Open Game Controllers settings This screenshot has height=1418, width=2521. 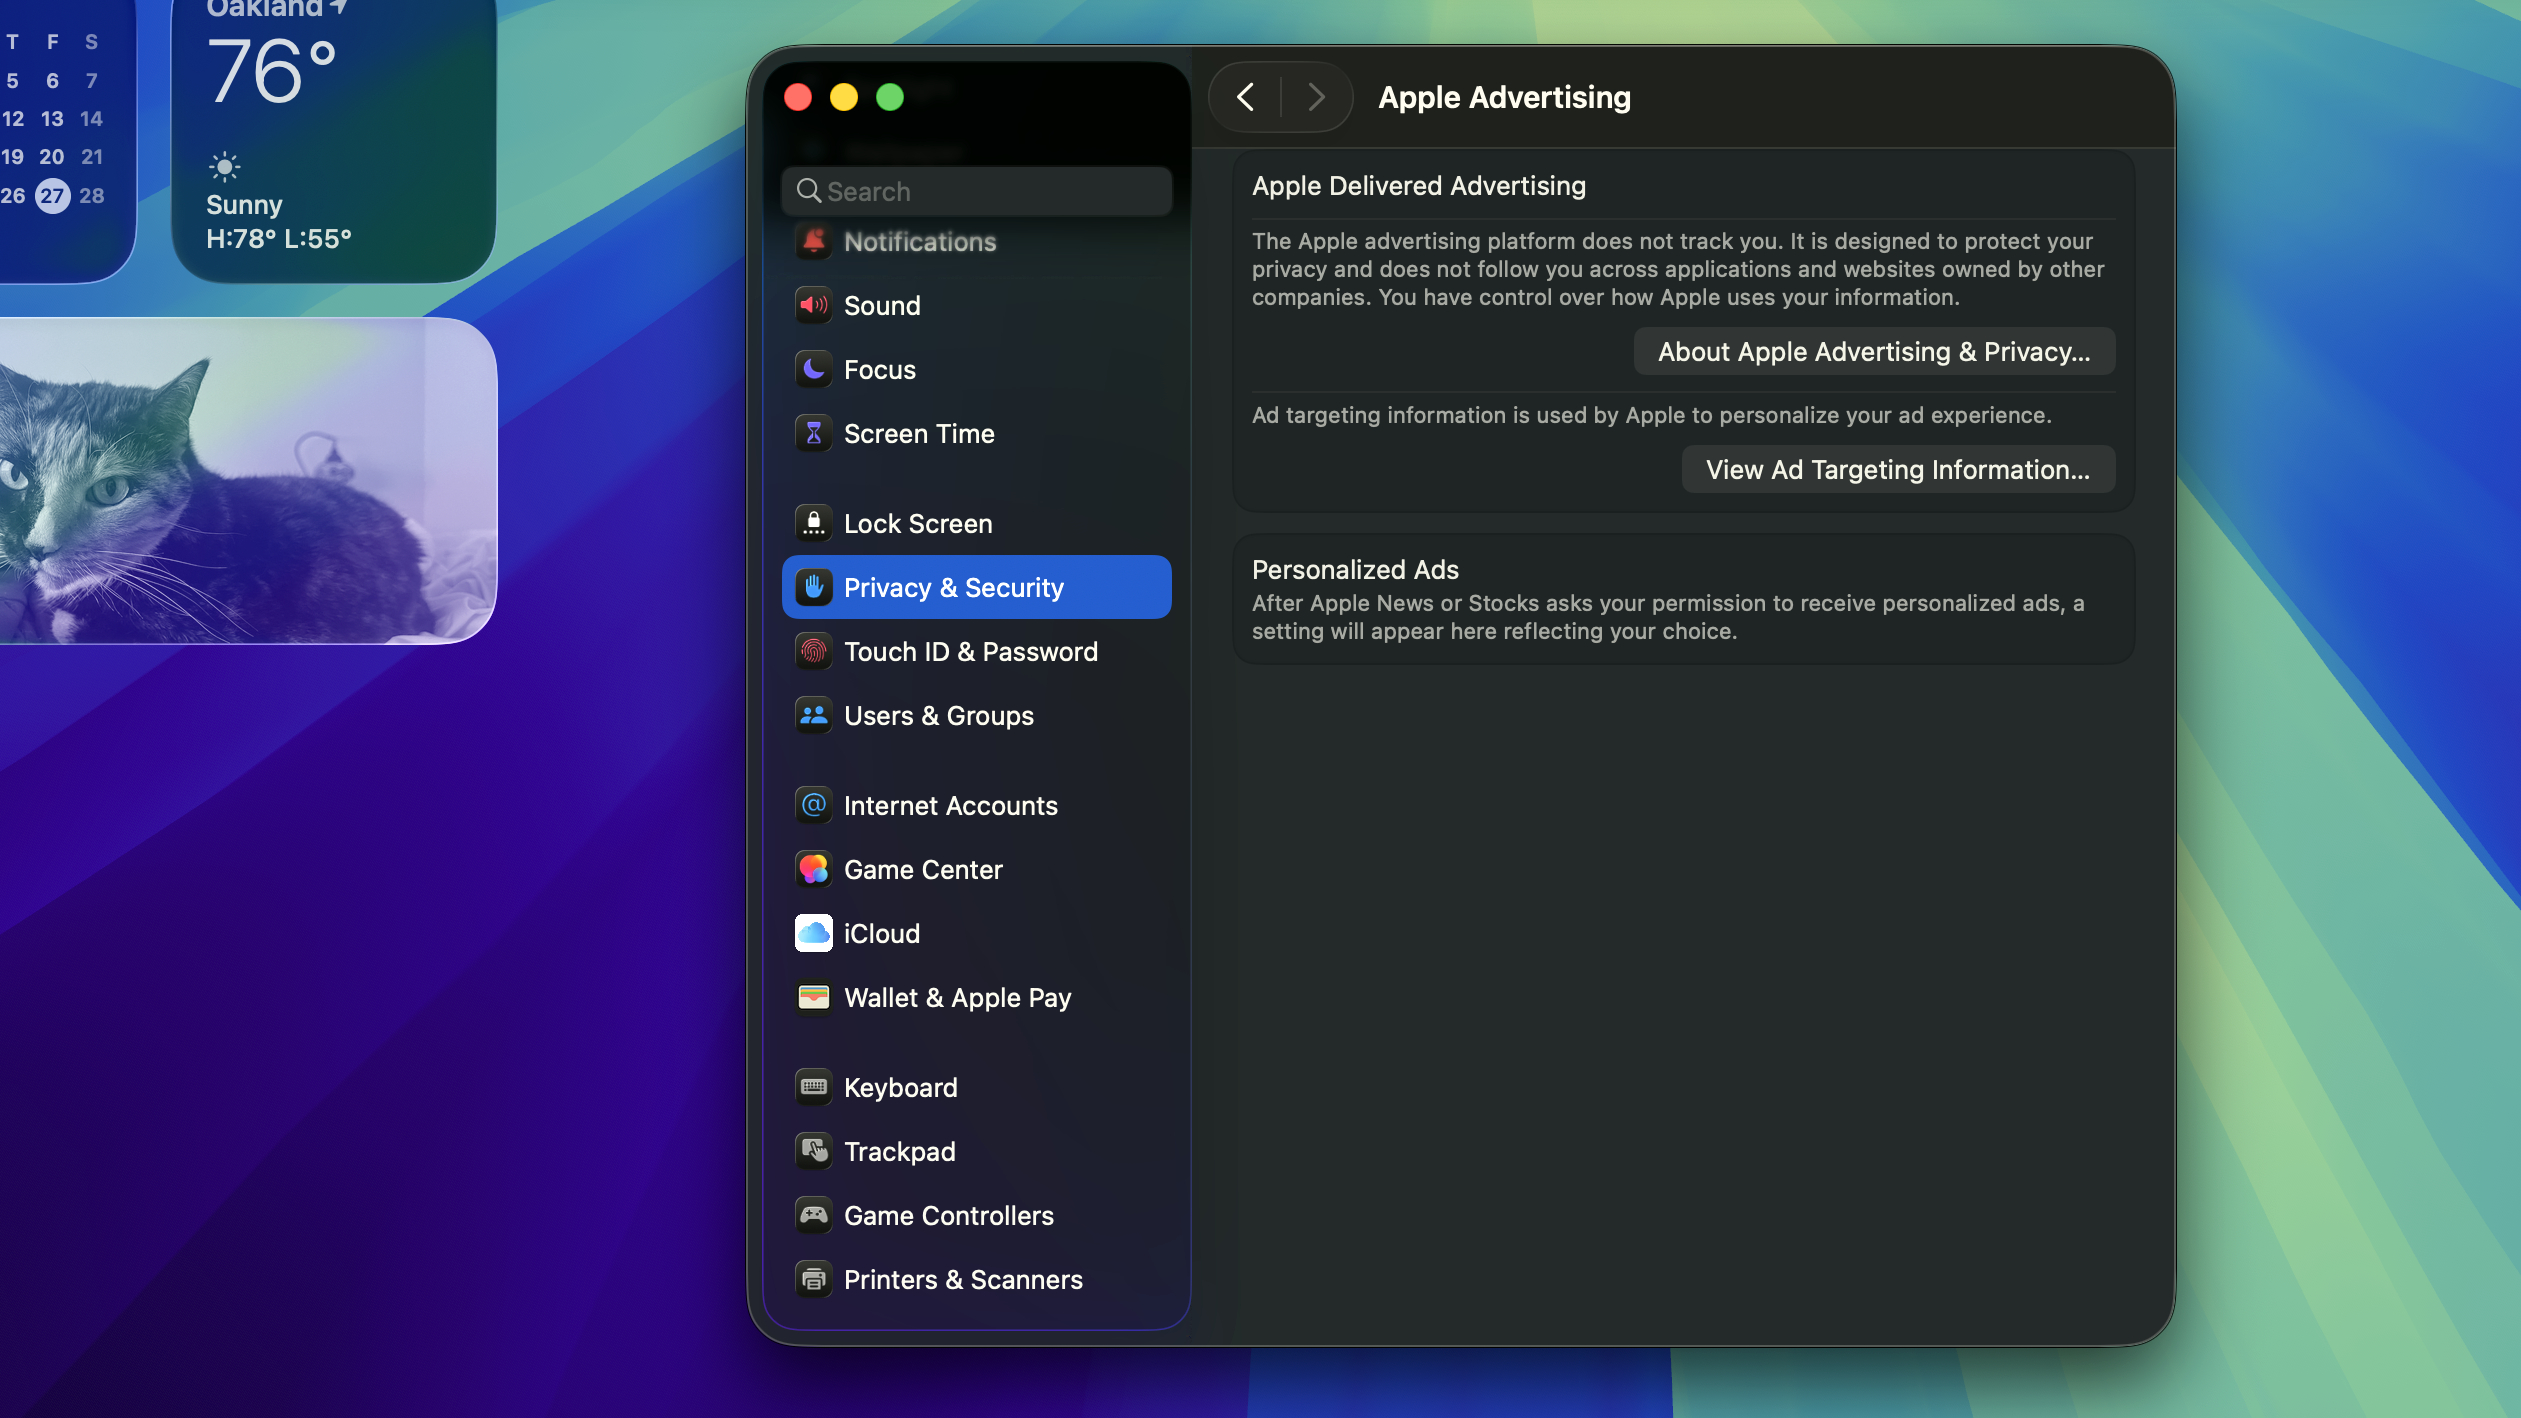pos(948,1215)
